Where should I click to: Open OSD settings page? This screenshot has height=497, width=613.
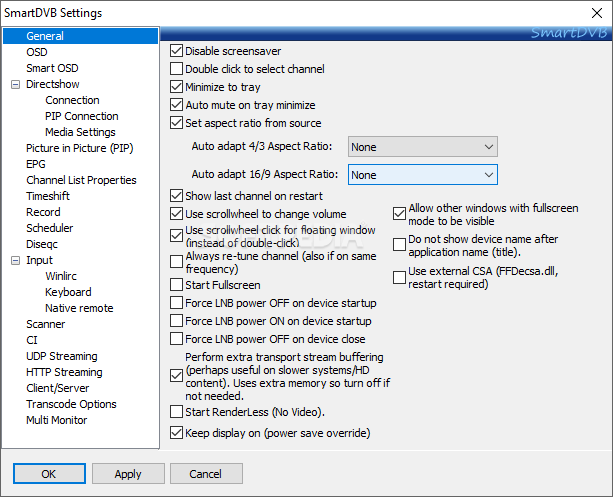(37, 52)
